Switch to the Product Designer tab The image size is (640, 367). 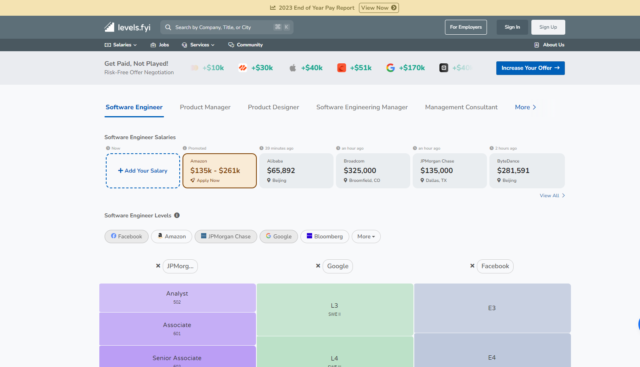pos(273,107)
